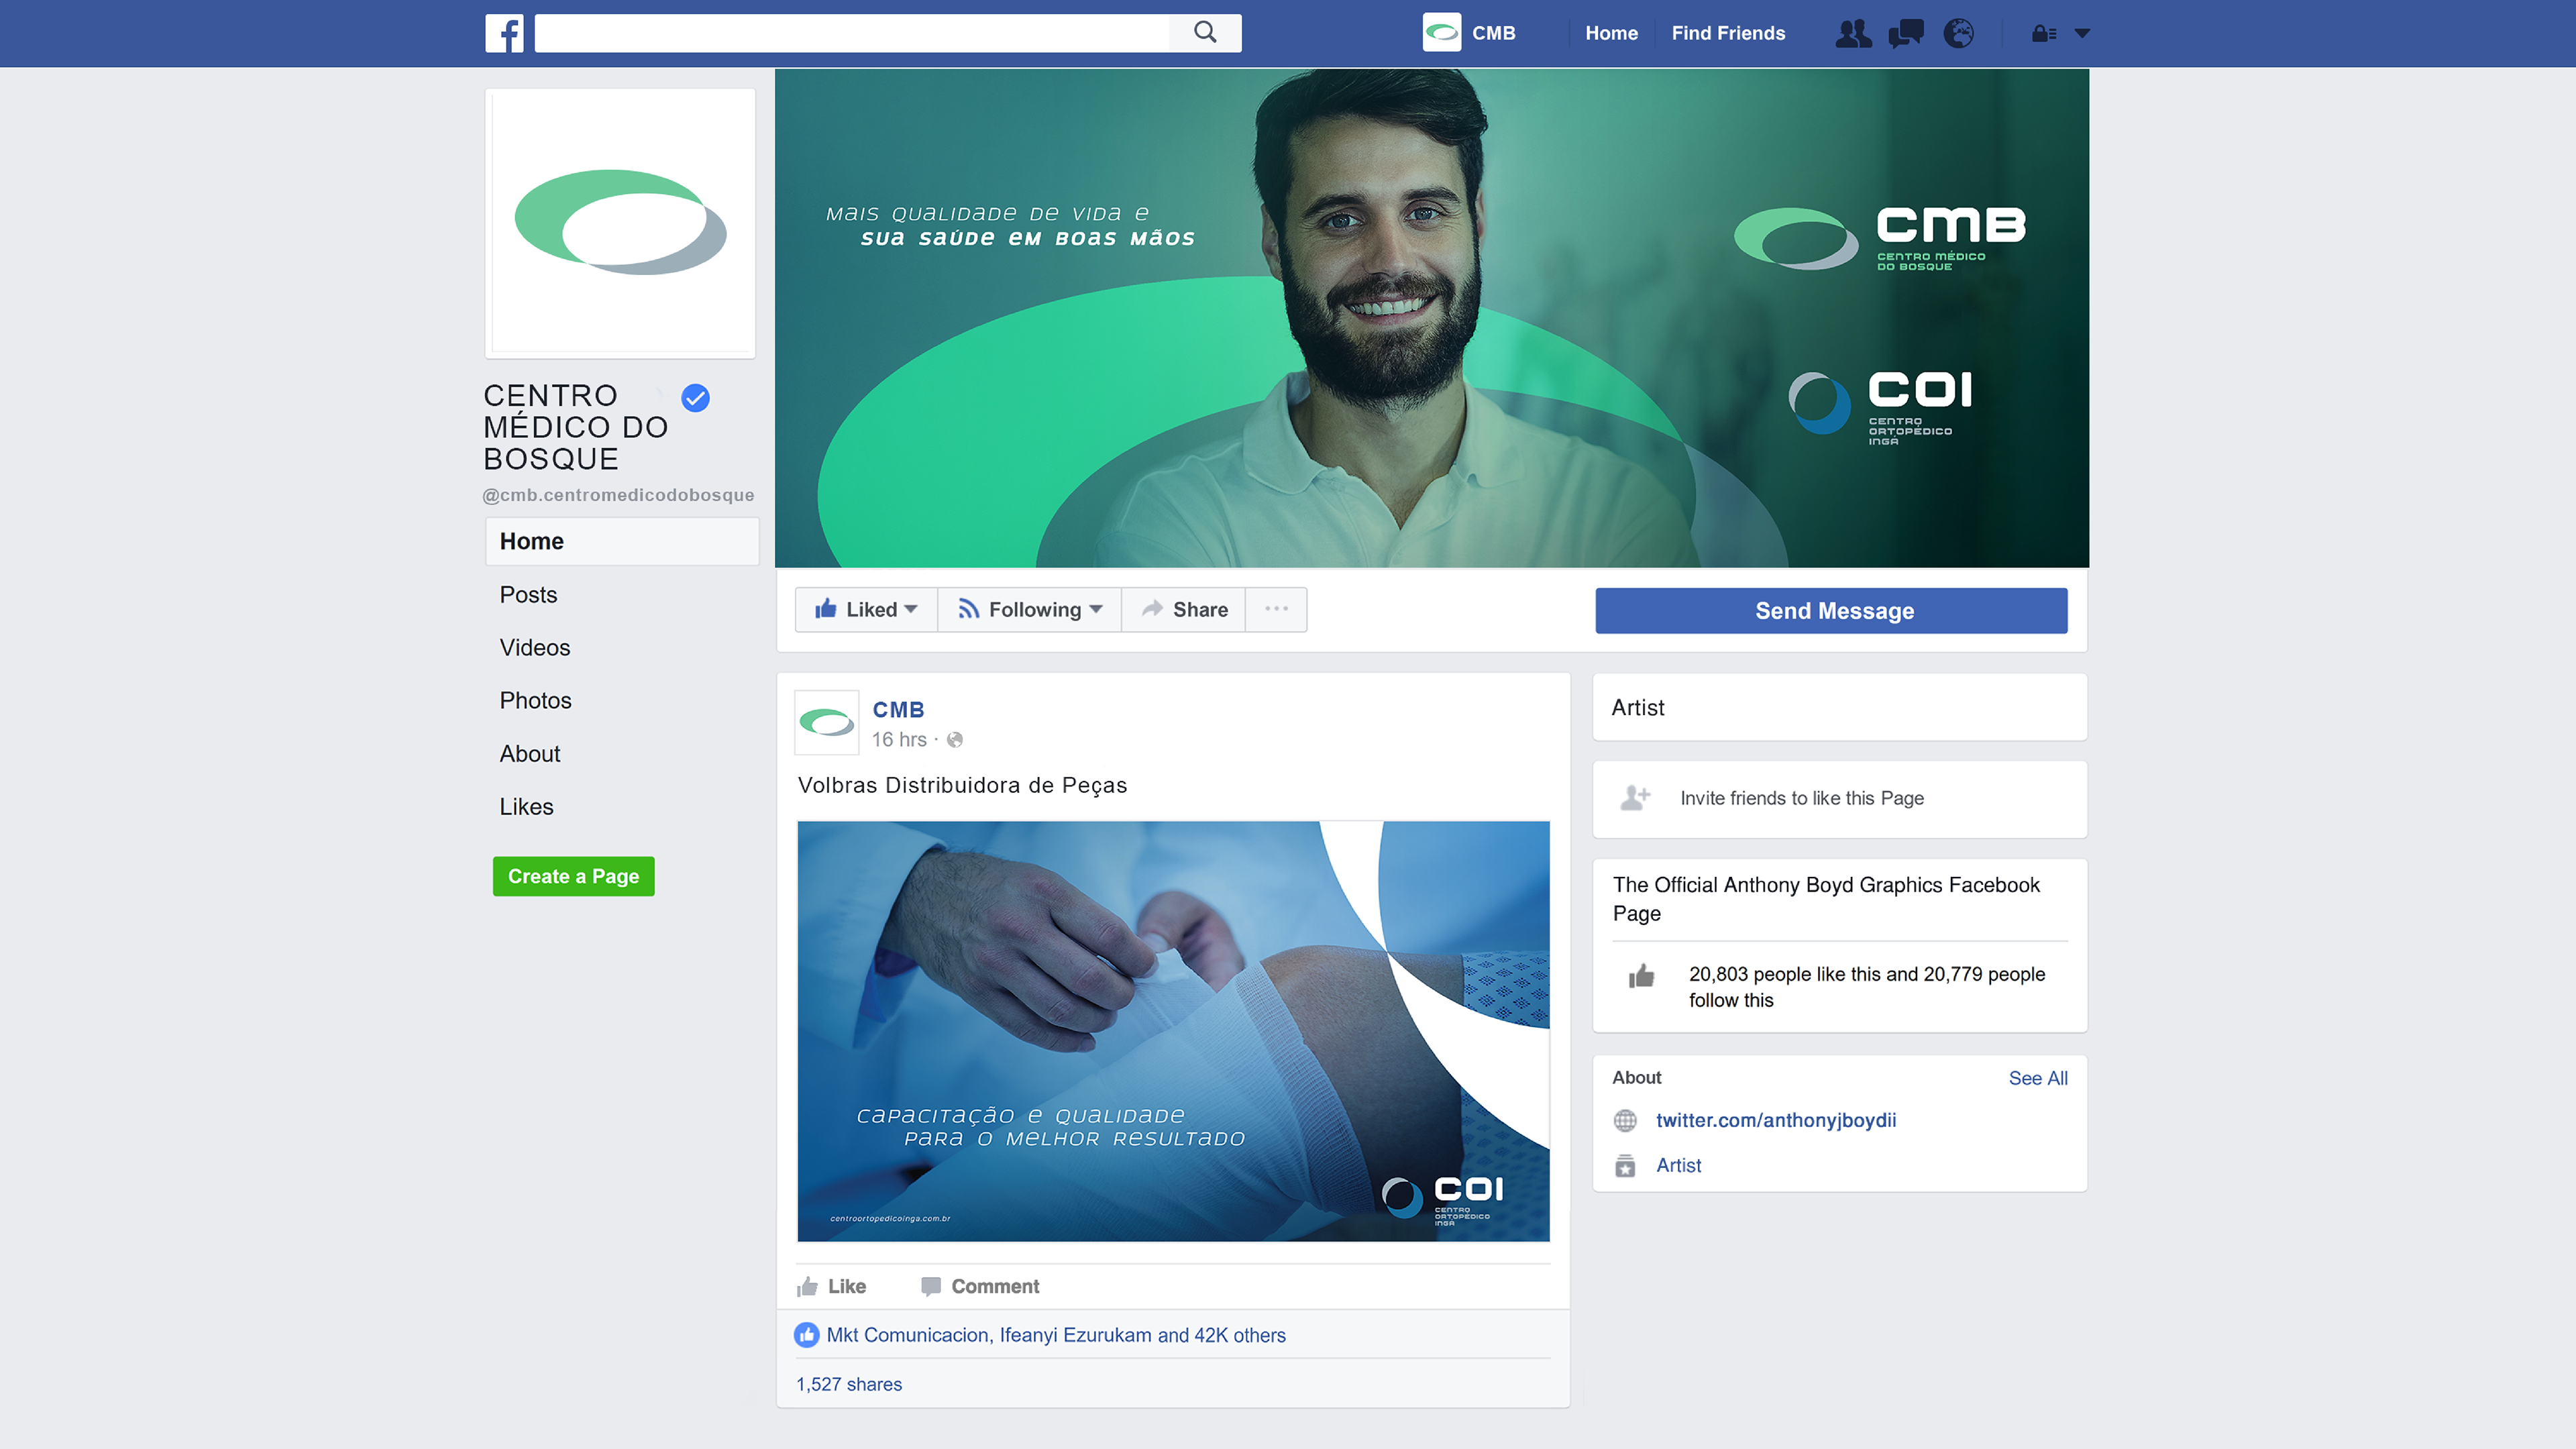This screenshot has width=2576, height=1449.
Task: Click the green Create a Page button
Action: click(574, 876)
